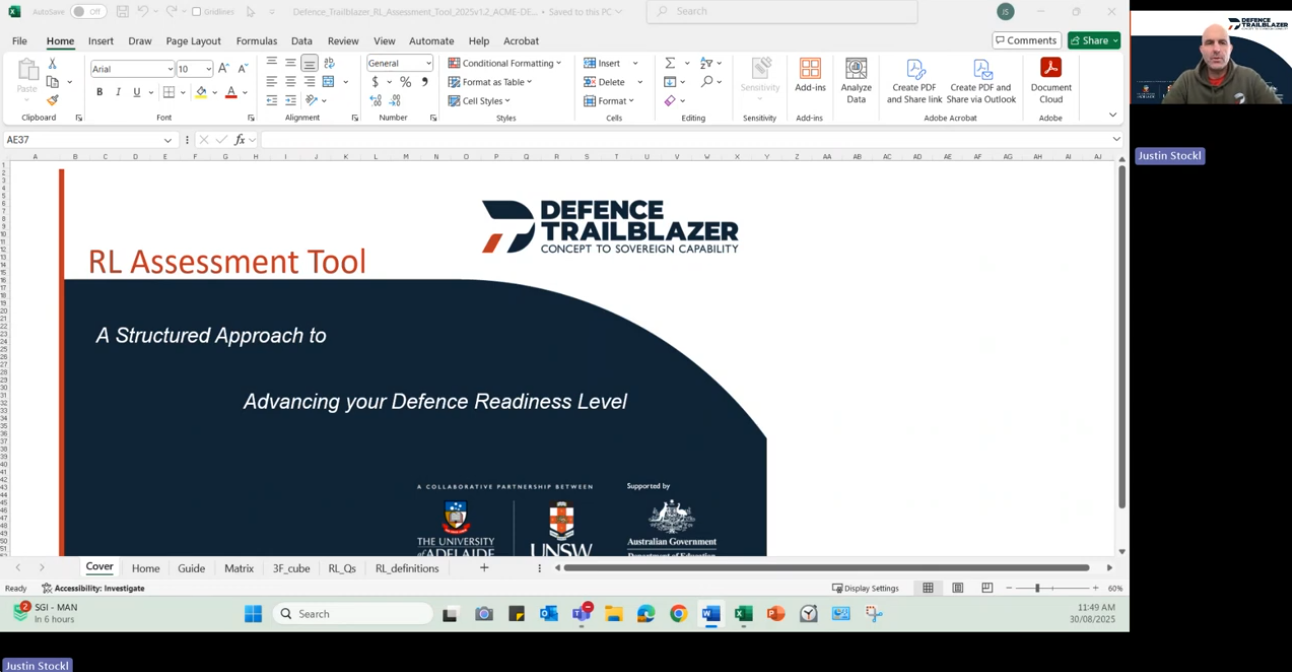This screenshot has height=672, width=1292.
Task: Increase the font size
Action: [224, 68]
